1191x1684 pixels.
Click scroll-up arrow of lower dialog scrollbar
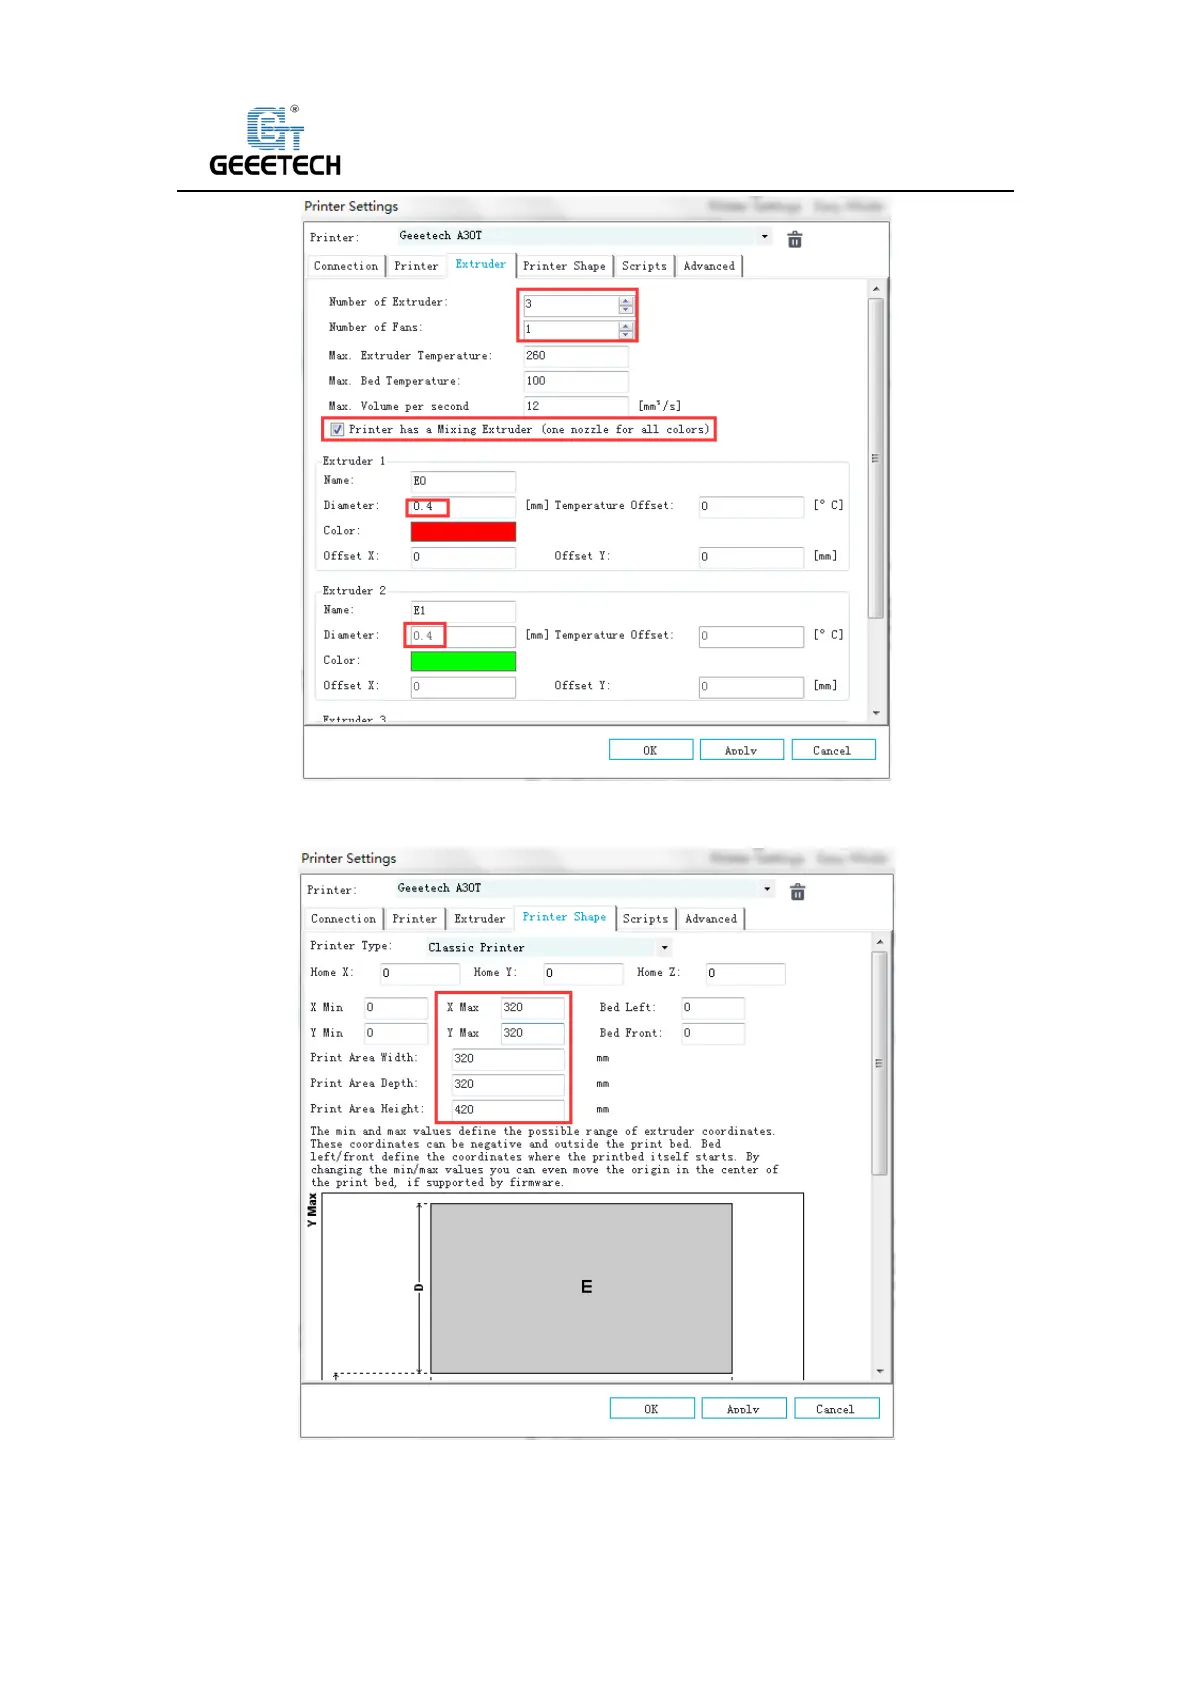coord(879,942)
